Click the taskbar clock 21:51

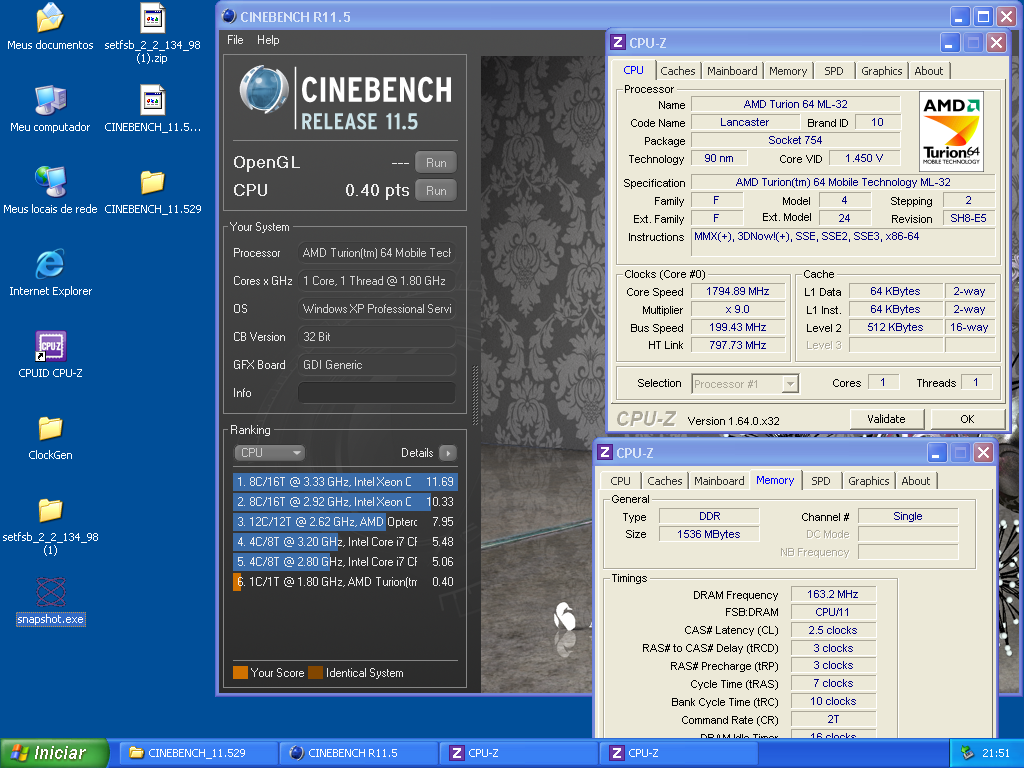click(x=996, y=753)
